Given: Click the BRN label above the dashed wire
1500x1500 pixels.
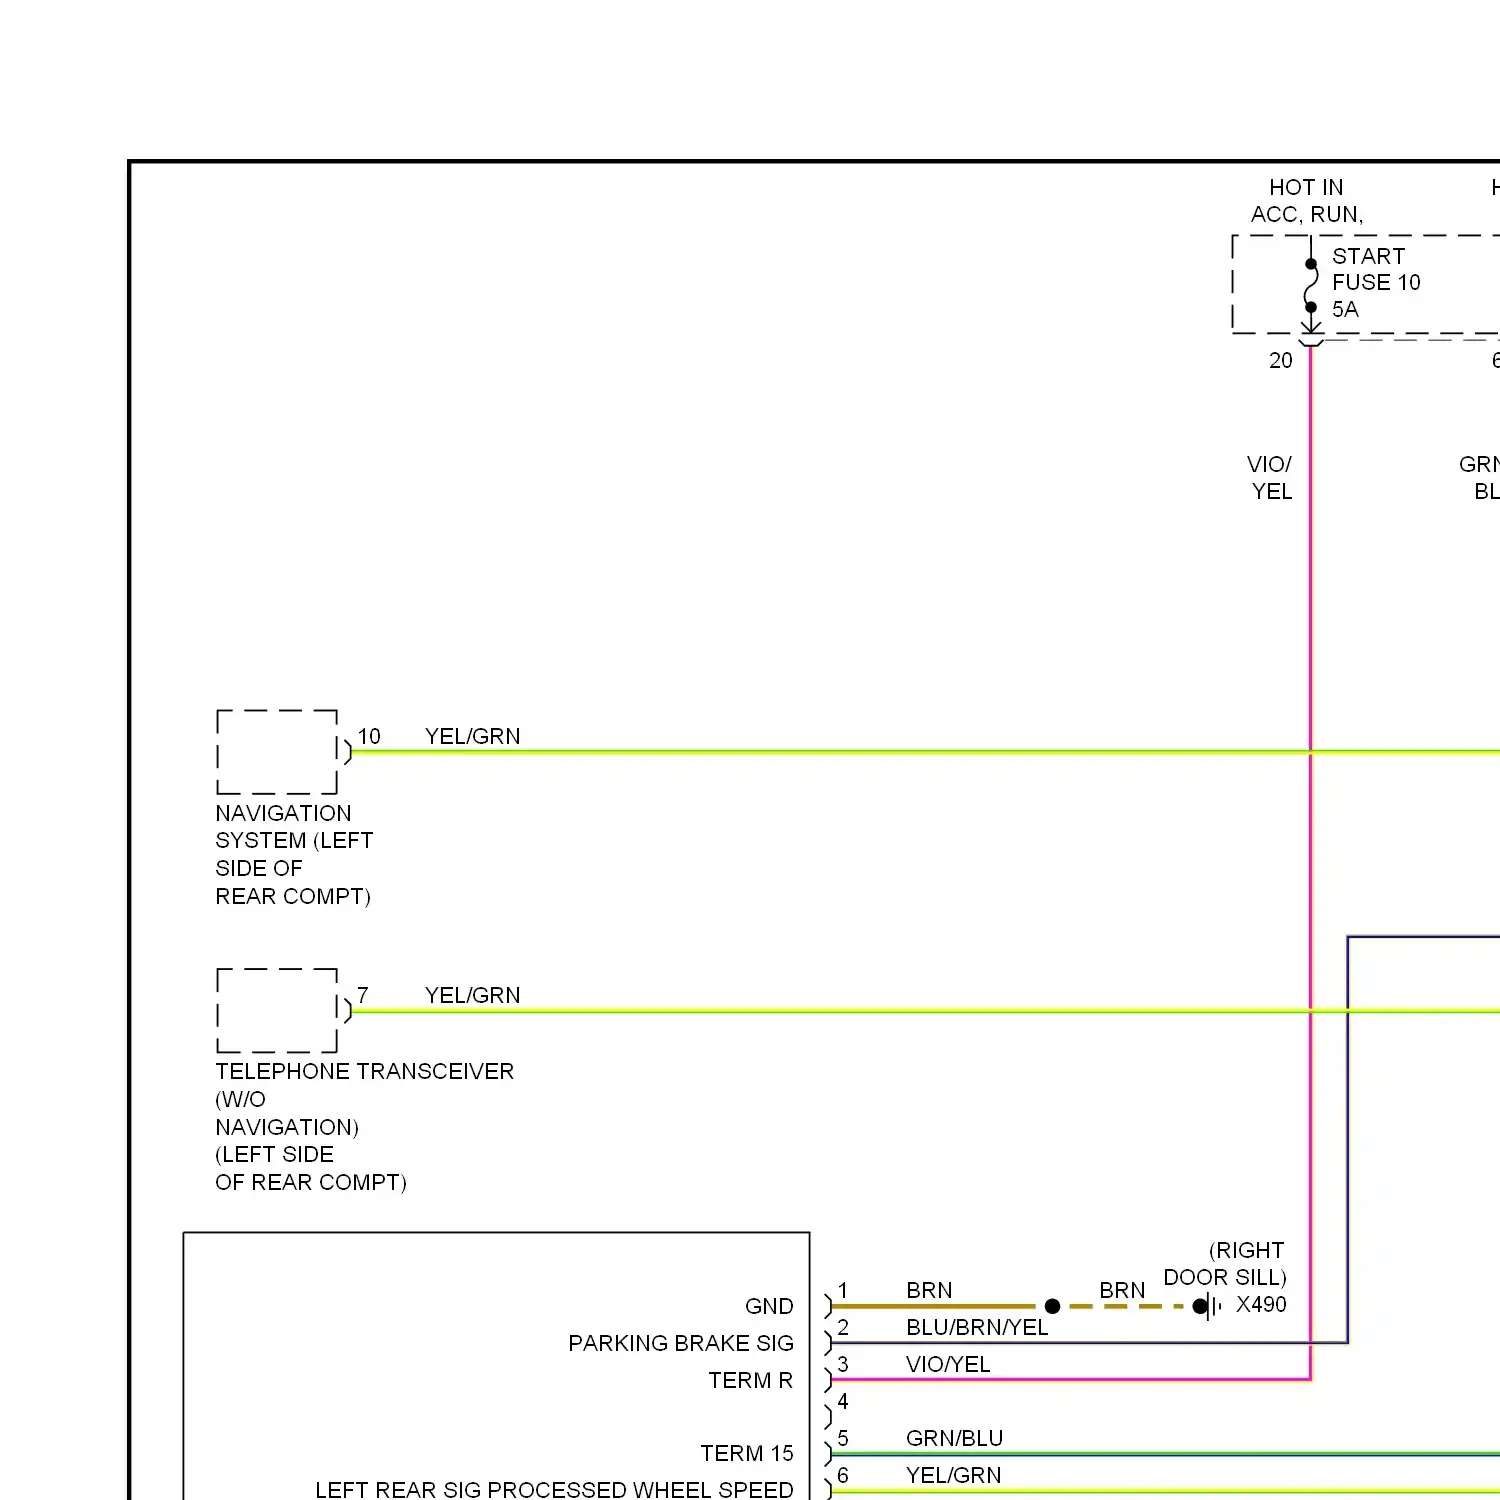Looking at the screenshot, I should pos(1122,1291).
